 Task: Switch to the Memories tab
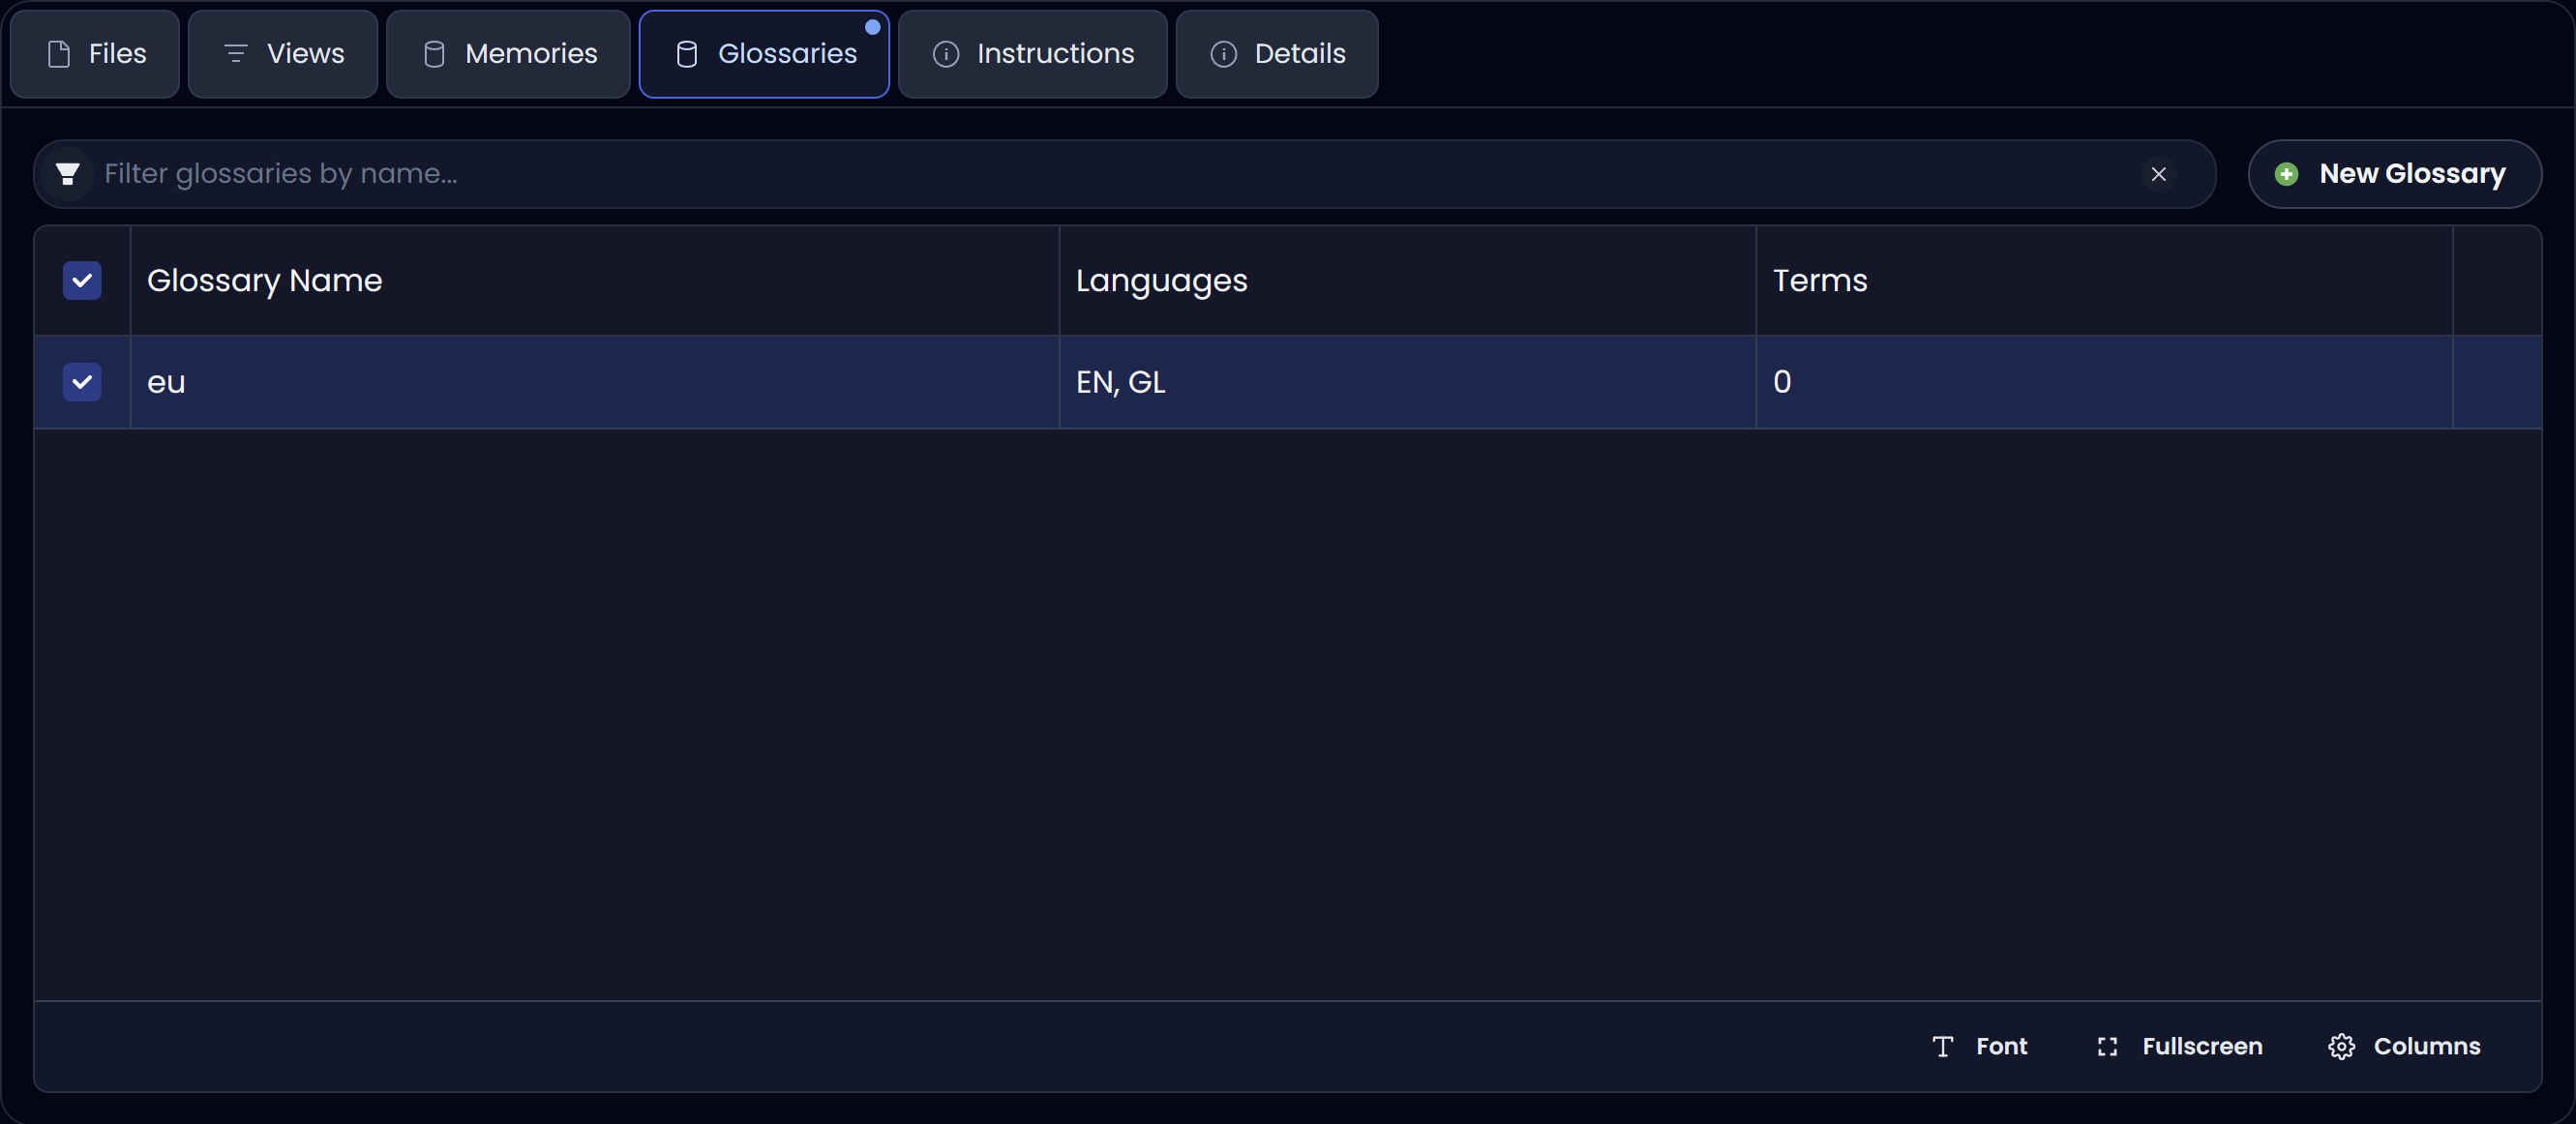(x=508, y=54)
